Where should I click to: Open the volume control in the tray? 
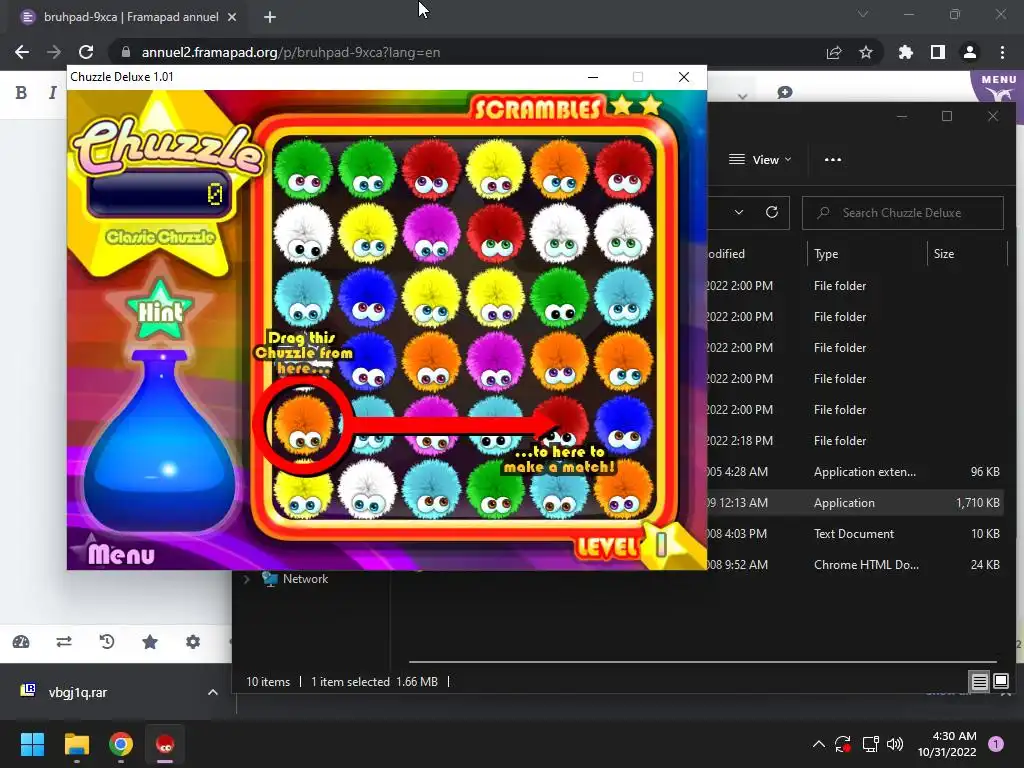pyautogui.click(x=895, y=744)
